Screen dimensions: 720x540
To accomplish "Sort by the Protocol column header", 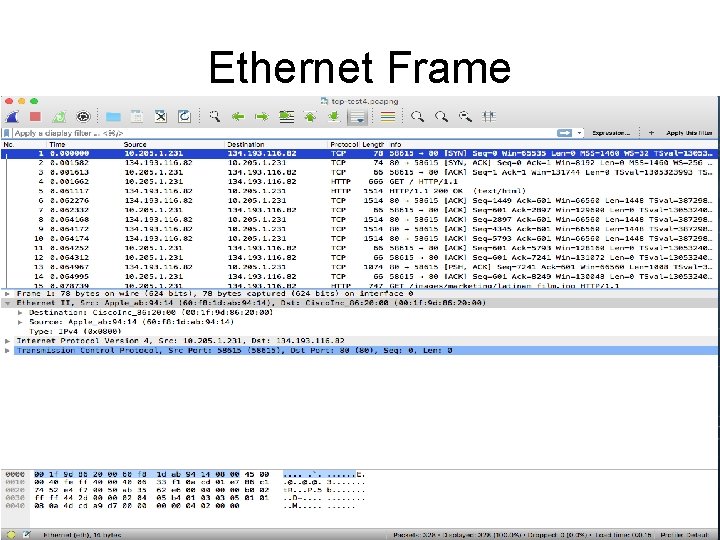I will (x=344, y=145).
